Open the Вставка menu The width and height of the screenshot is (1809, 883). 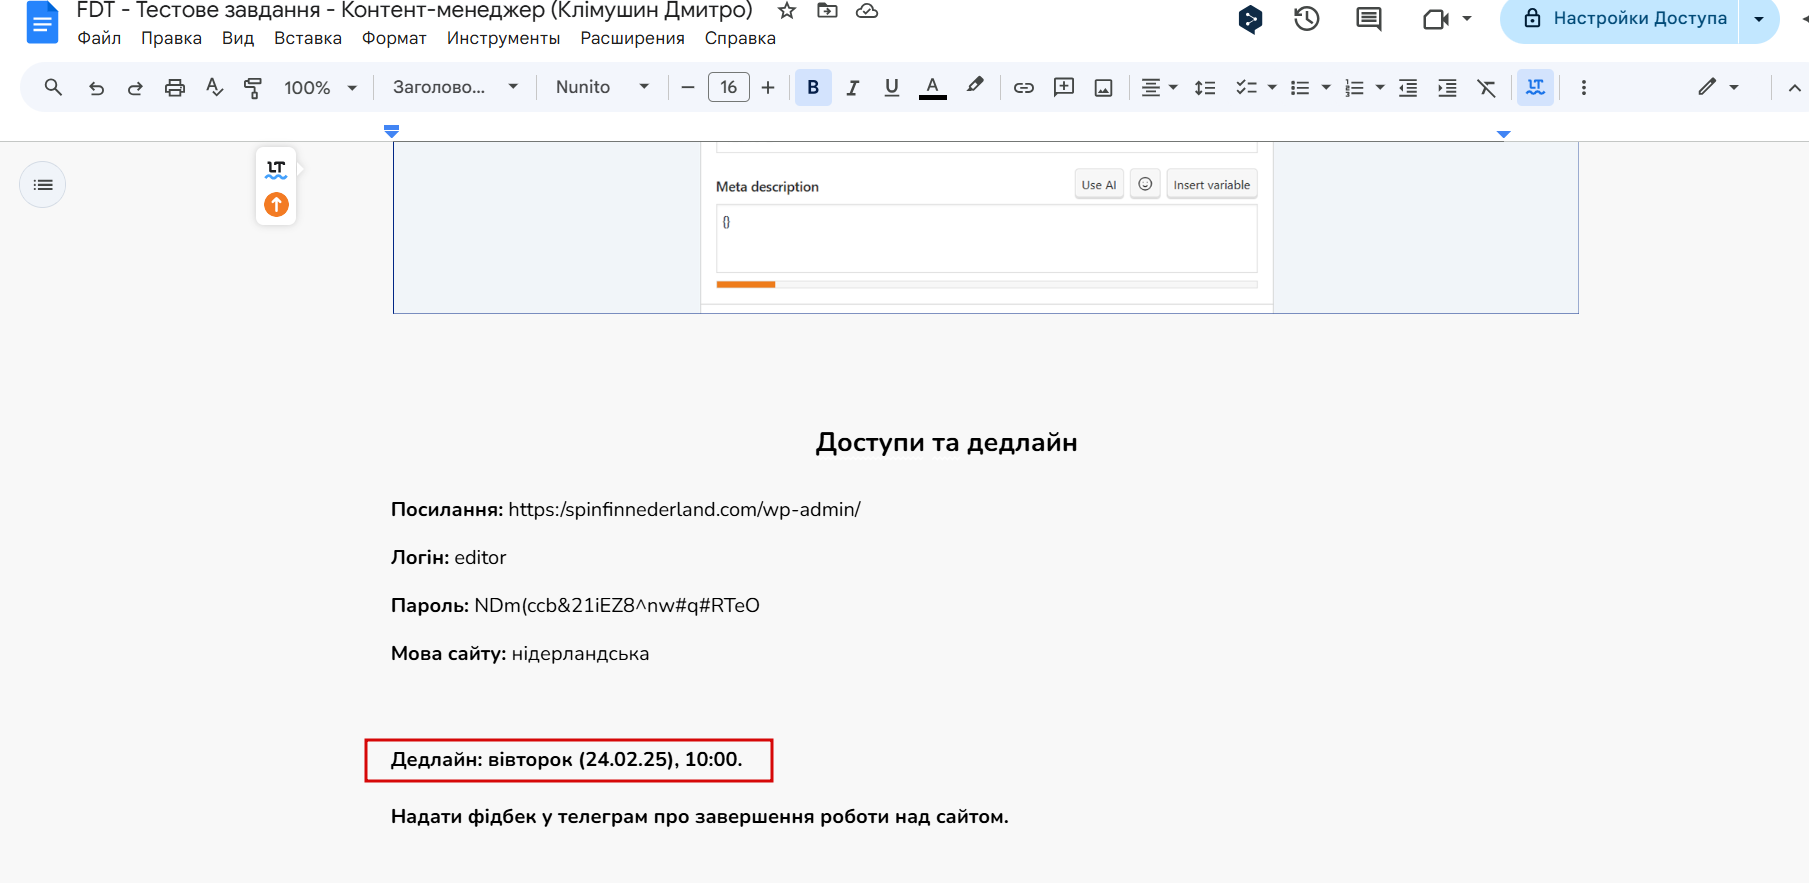pos(308,38)
